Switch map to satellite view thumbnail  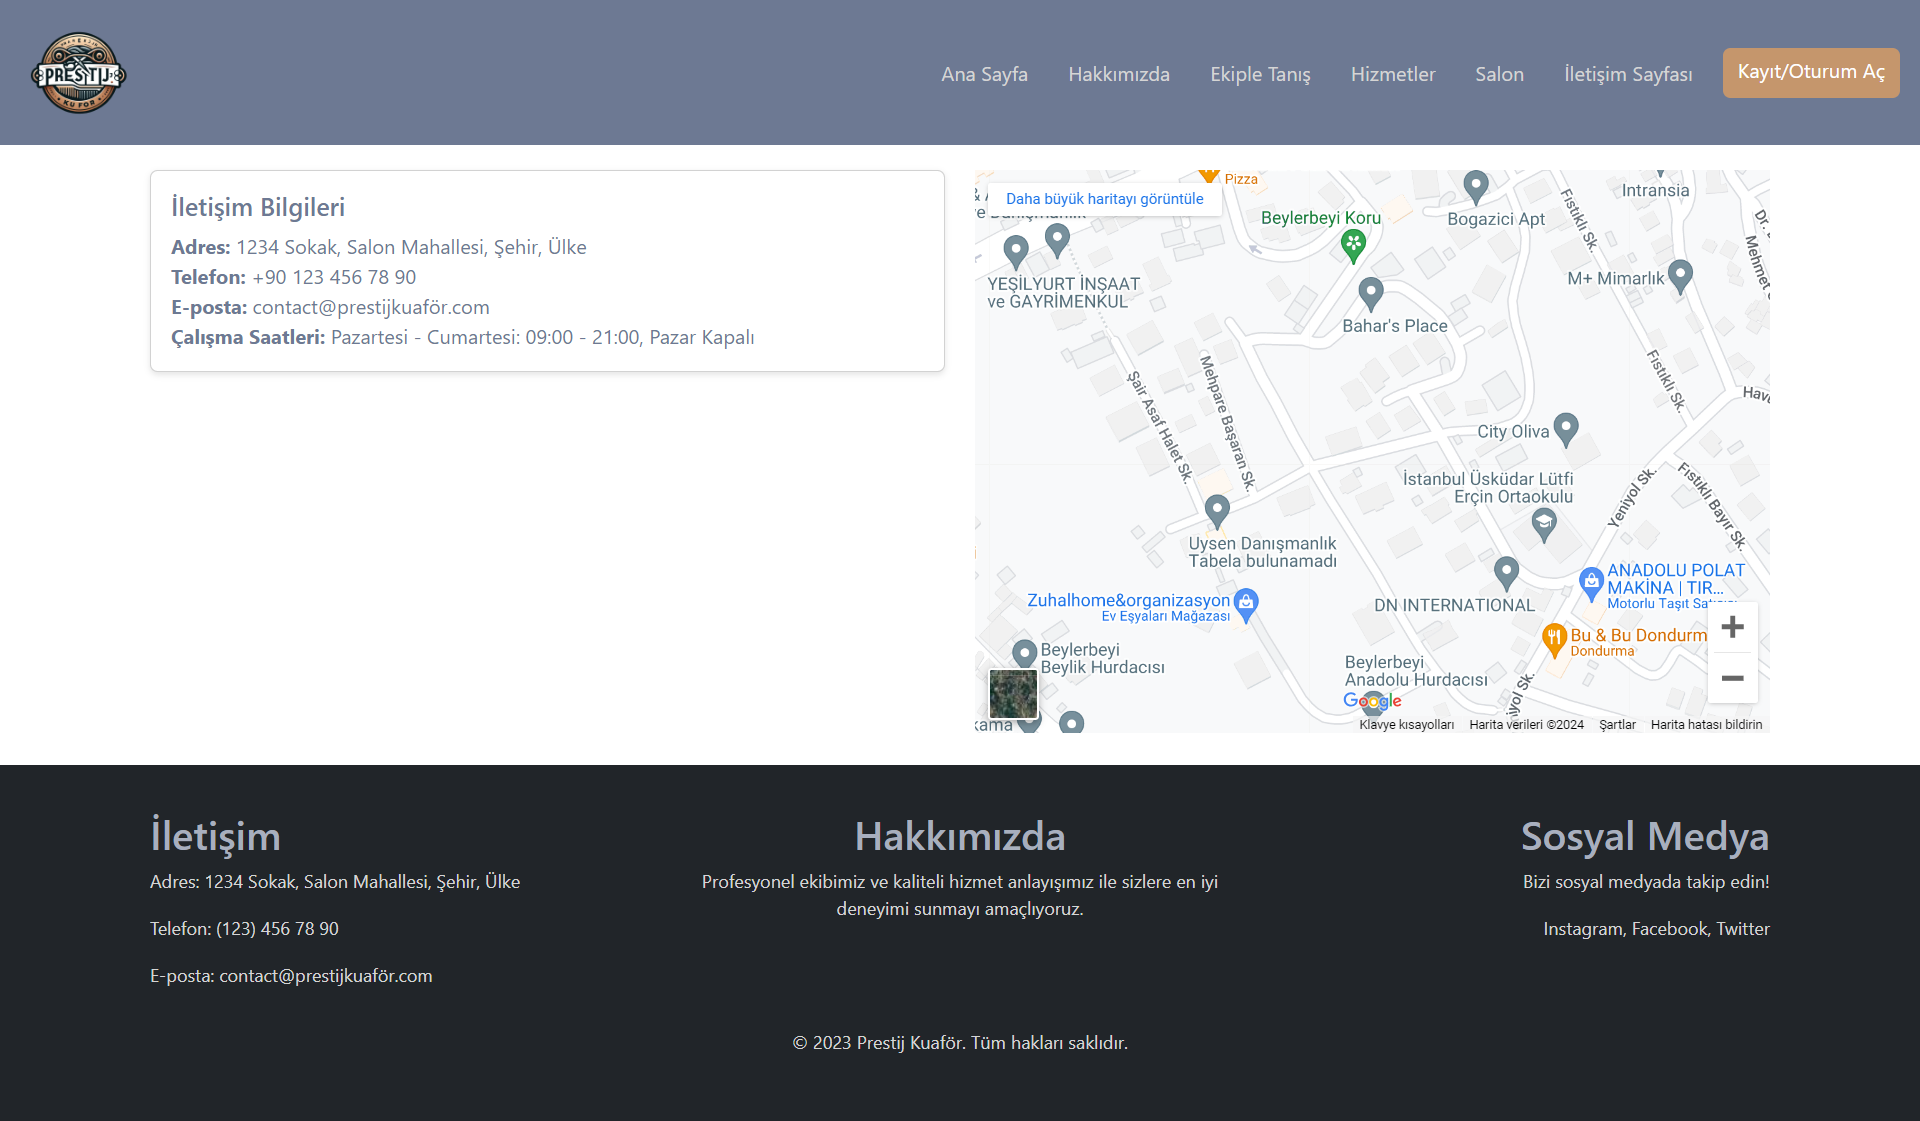click(x=1013, y=693)
